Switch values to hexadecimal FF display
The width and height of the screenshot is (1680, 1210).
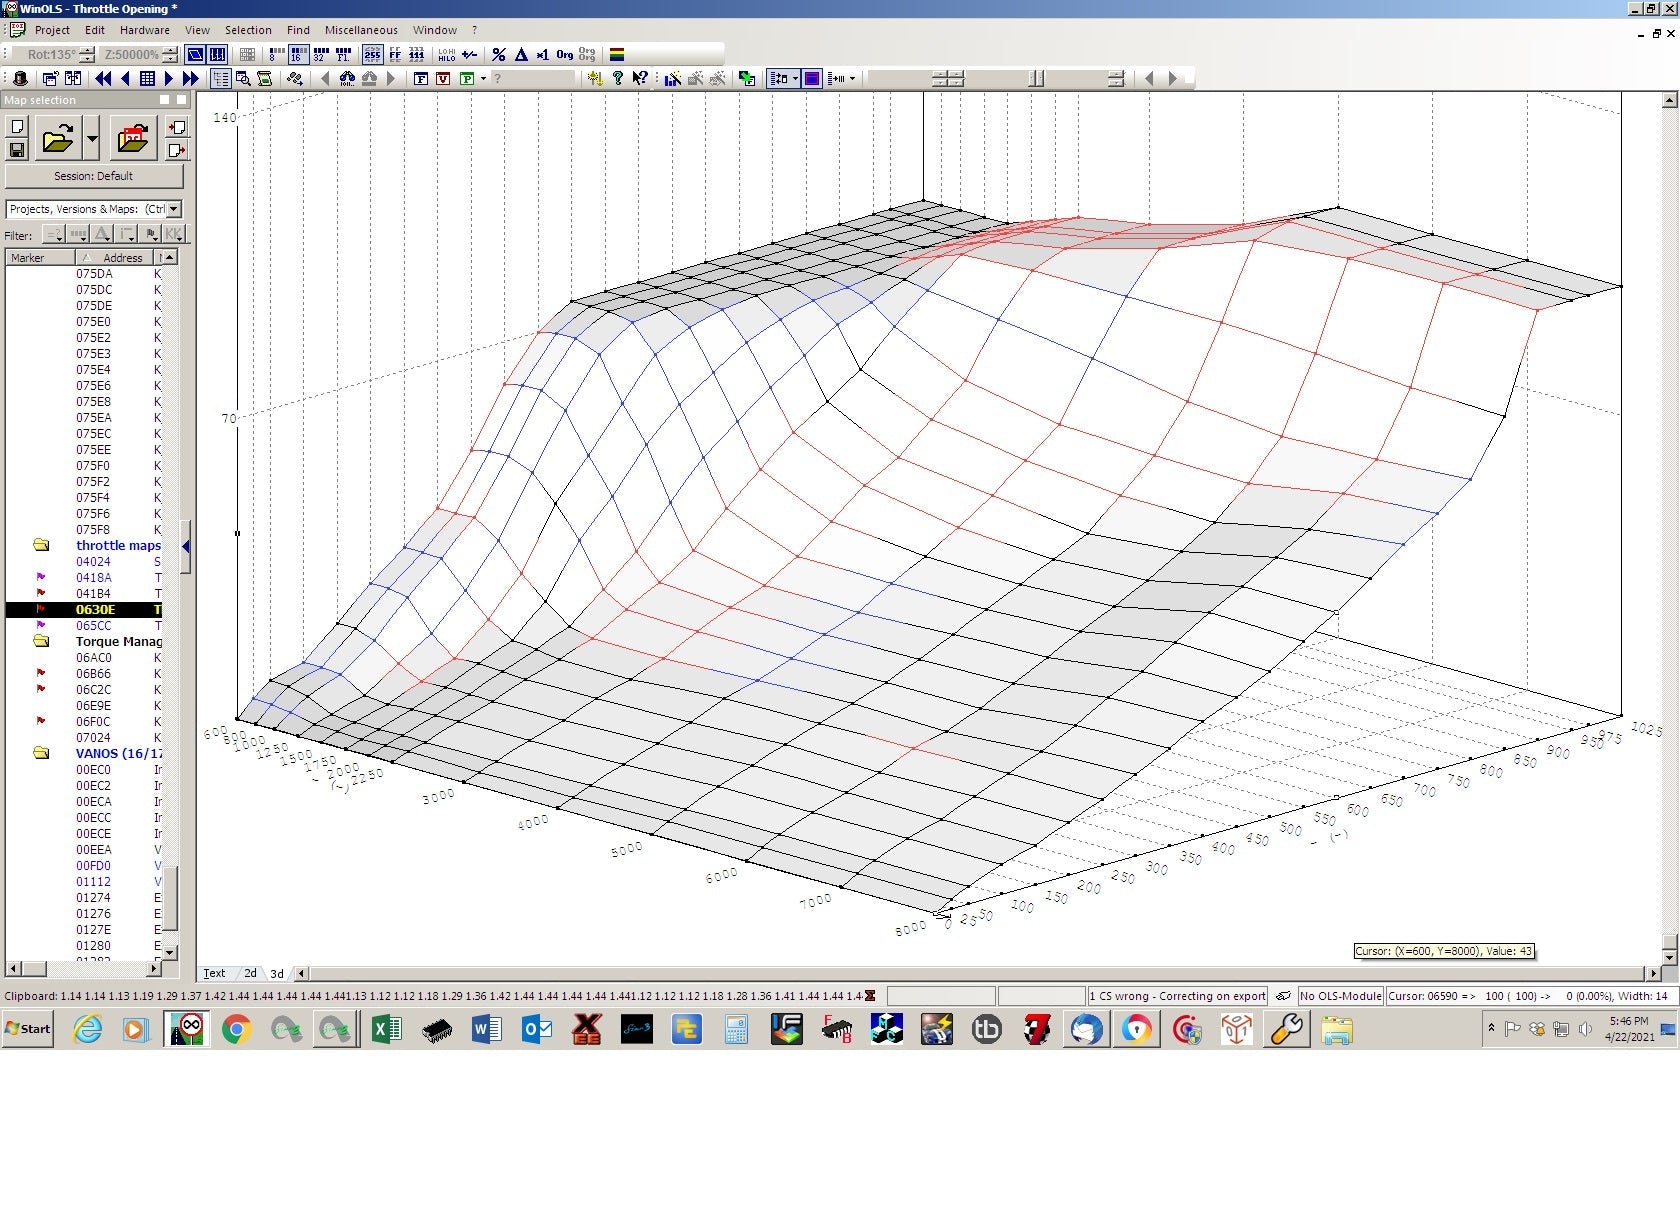coord(394,55)
